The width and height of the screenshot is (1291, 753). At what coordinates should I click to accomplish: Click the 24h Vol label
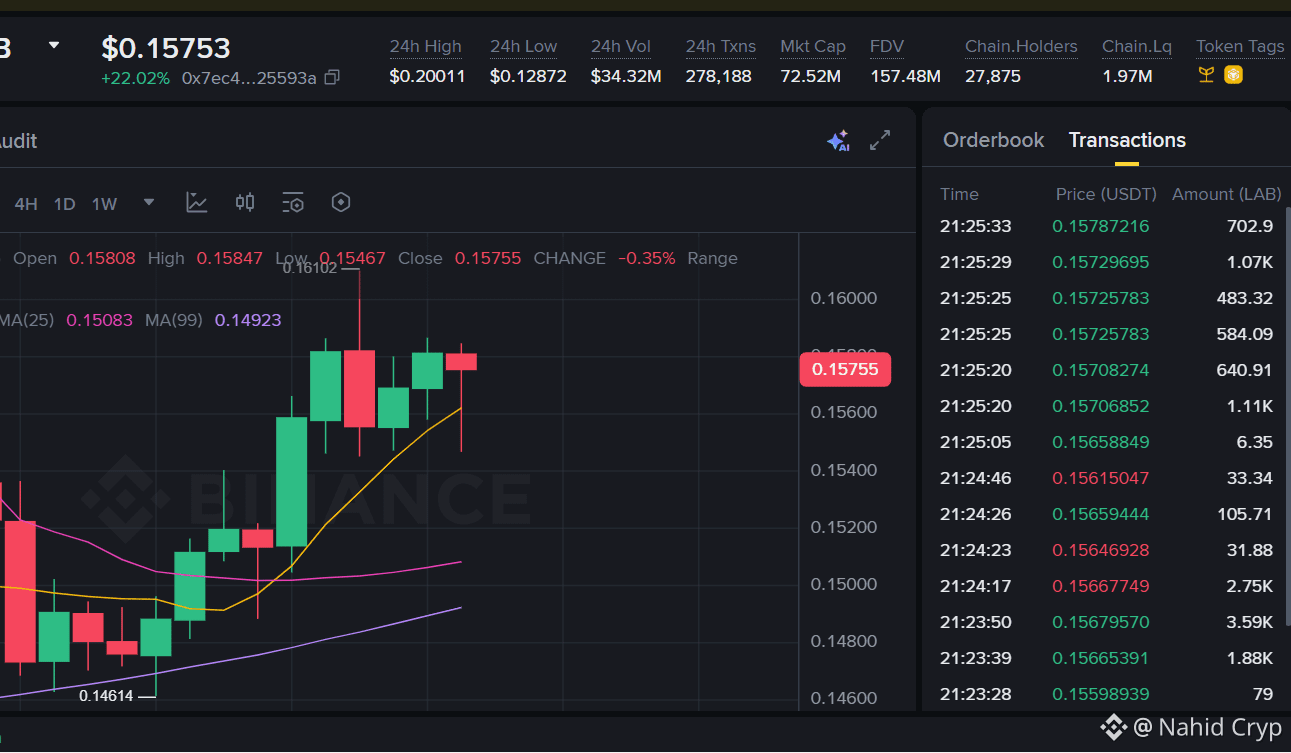tap(621, 46)
